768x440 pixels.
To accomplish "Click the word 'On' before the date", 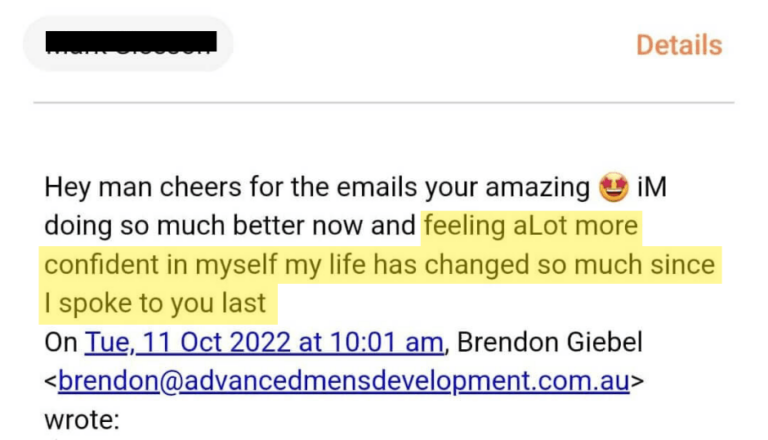I will tap(61, 342).
